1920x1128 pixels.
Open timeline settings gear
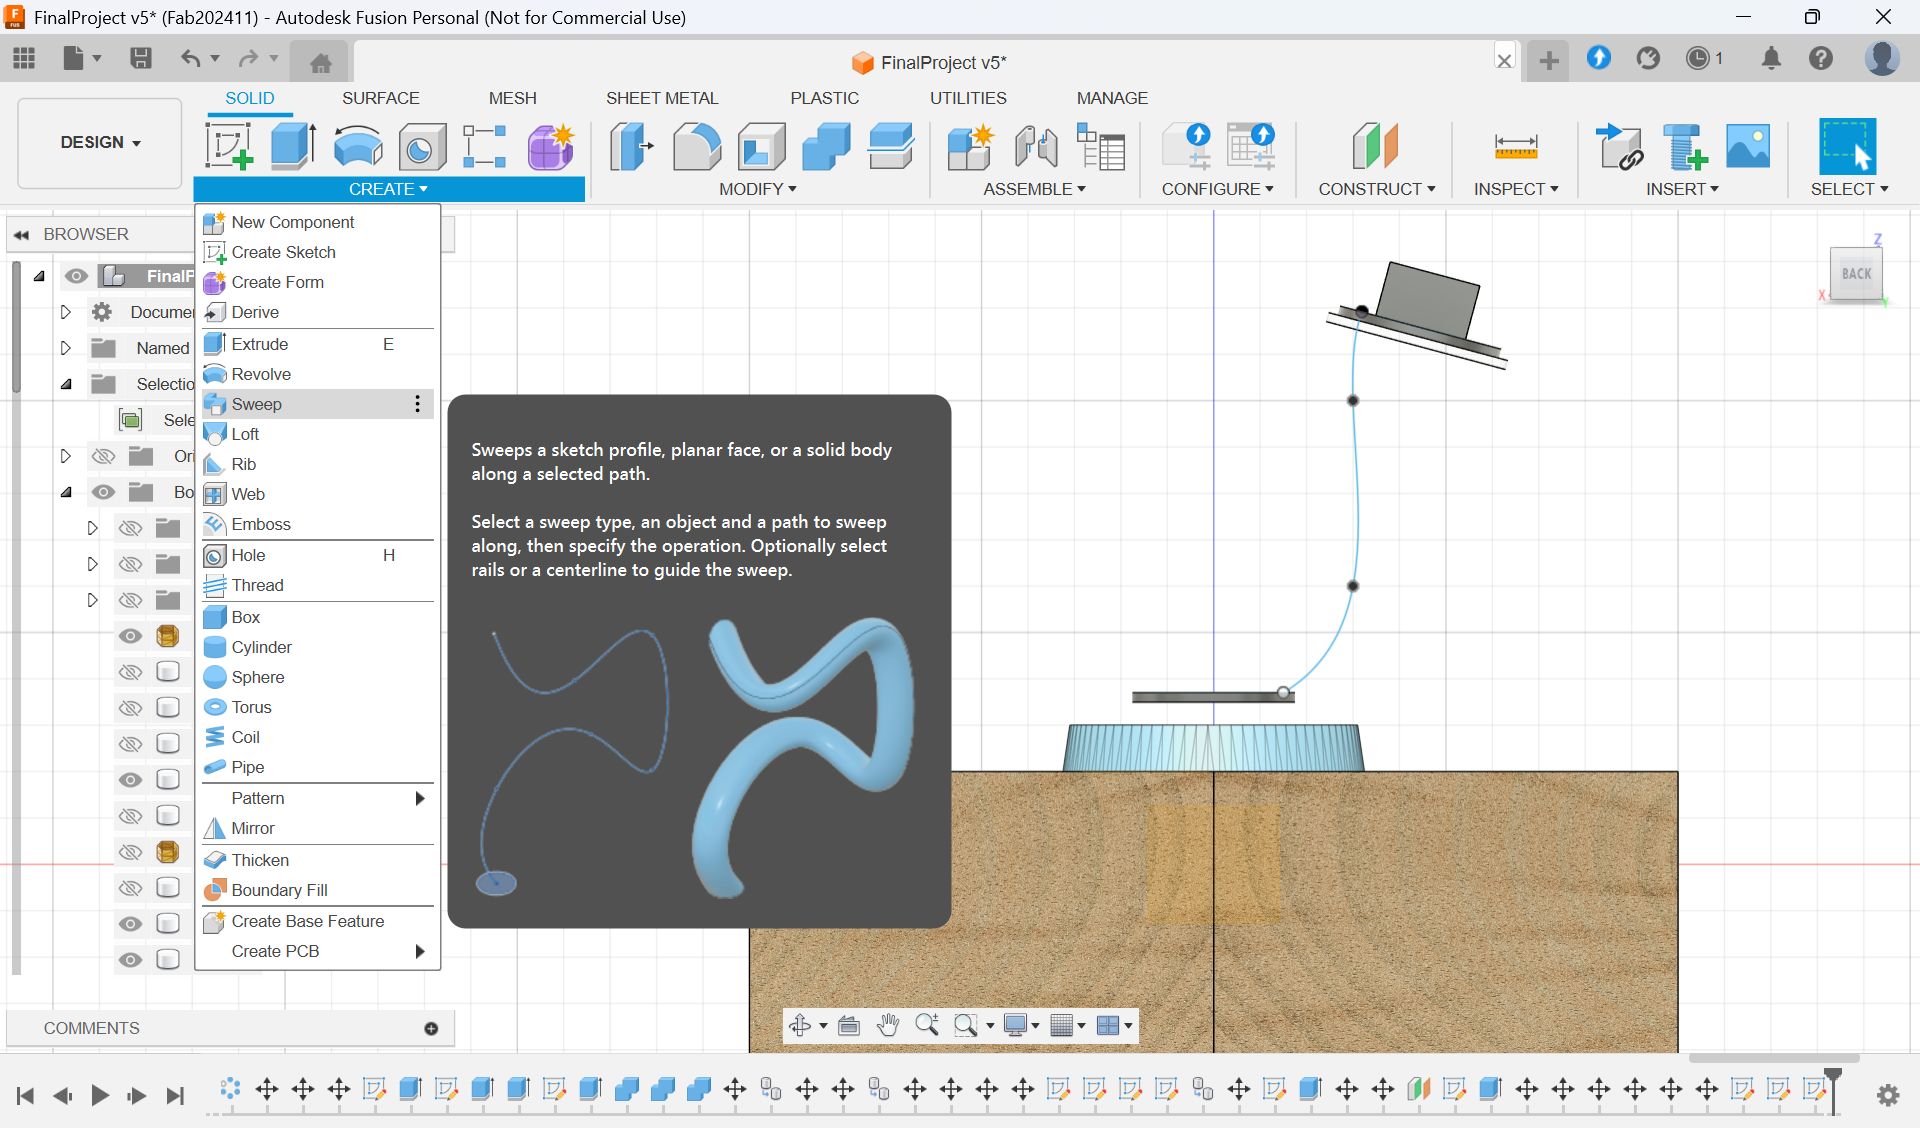[x=1887, y=1095]
